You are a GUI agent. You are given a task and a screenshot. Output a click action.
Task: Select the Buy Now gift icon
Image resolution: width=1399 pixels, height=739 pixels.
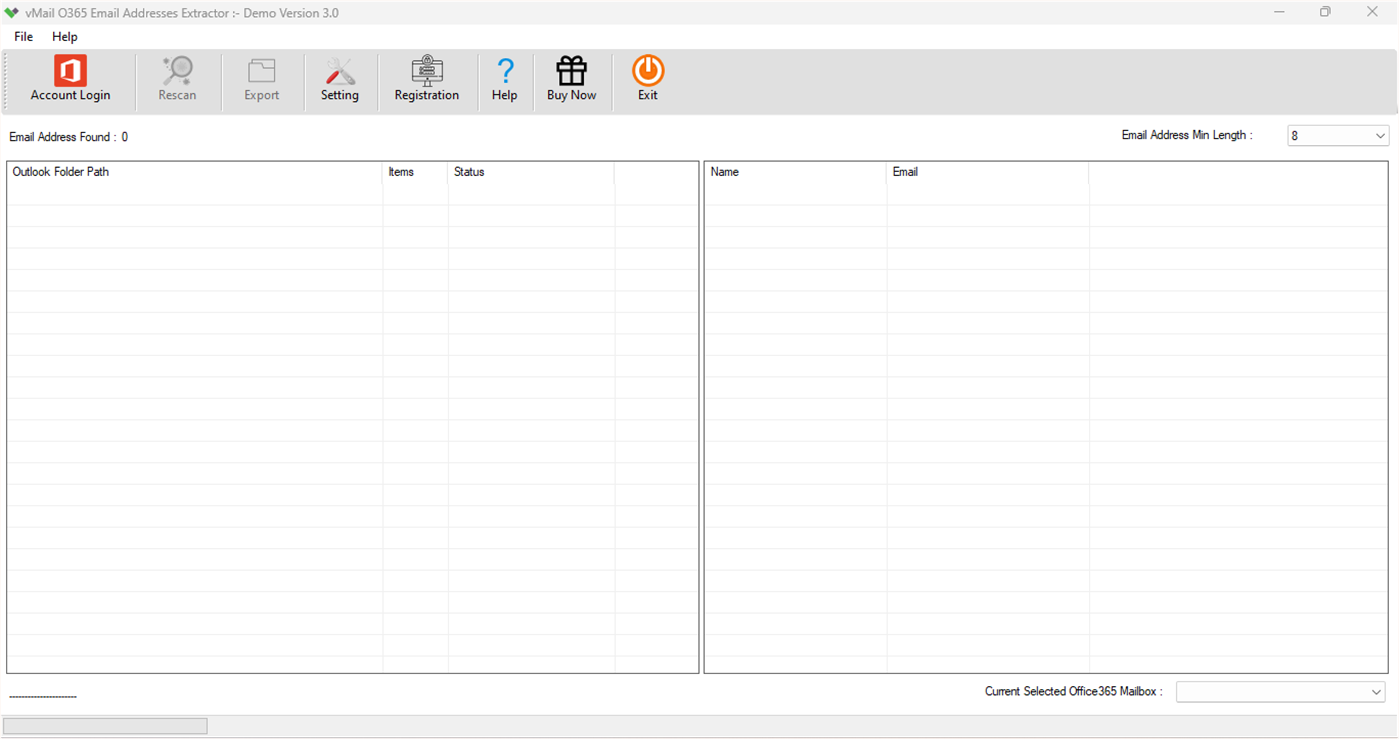click(571, 78)
